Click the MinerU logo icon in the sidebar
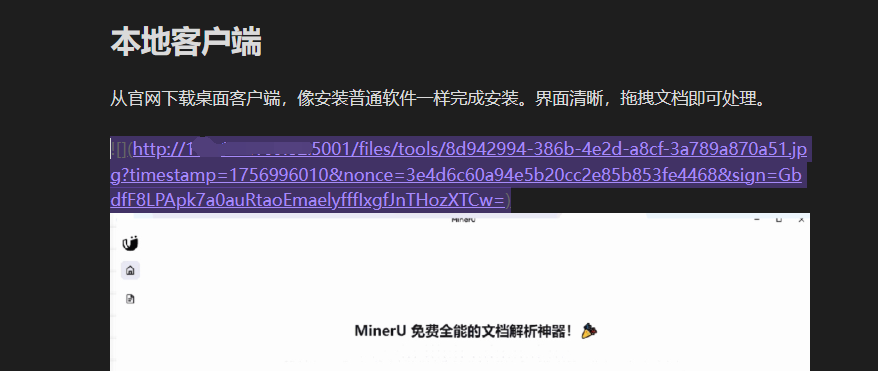The image size is (878, 371). (x=130, y=243)
